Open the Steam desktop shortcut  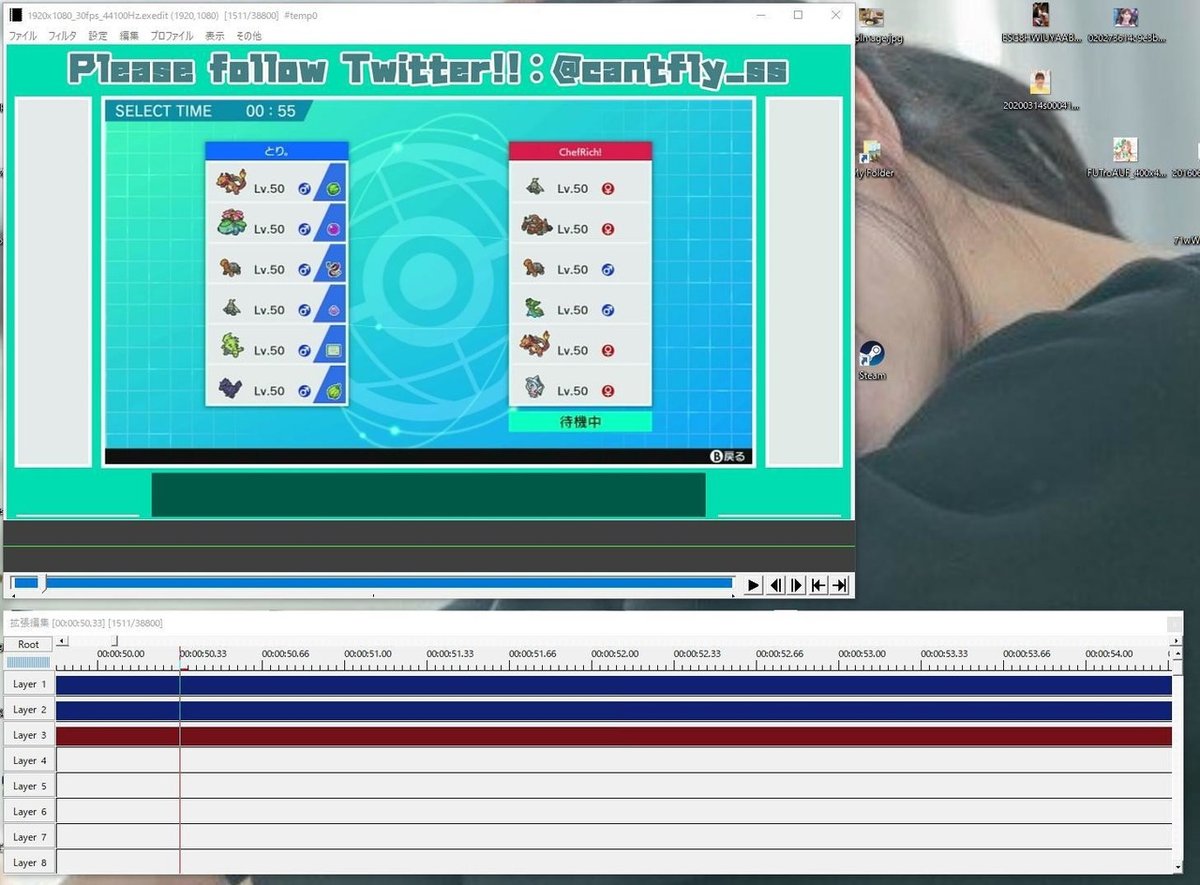[872, 360]
